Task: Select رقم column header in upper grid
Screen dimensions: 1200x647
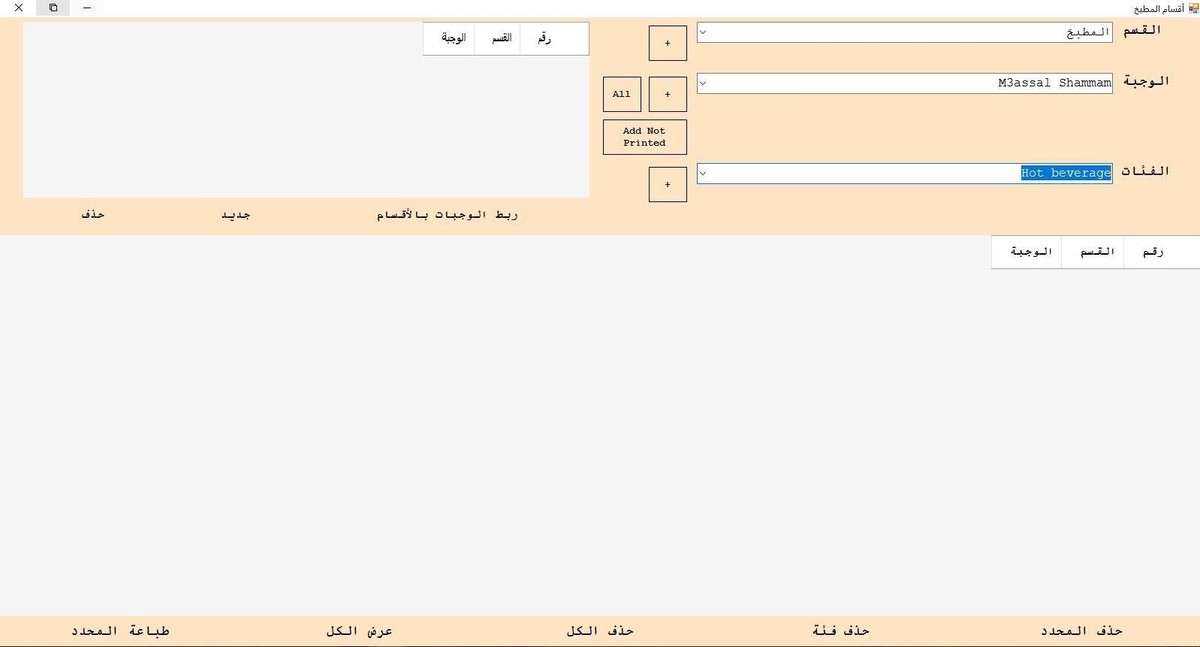Action: 554,39
